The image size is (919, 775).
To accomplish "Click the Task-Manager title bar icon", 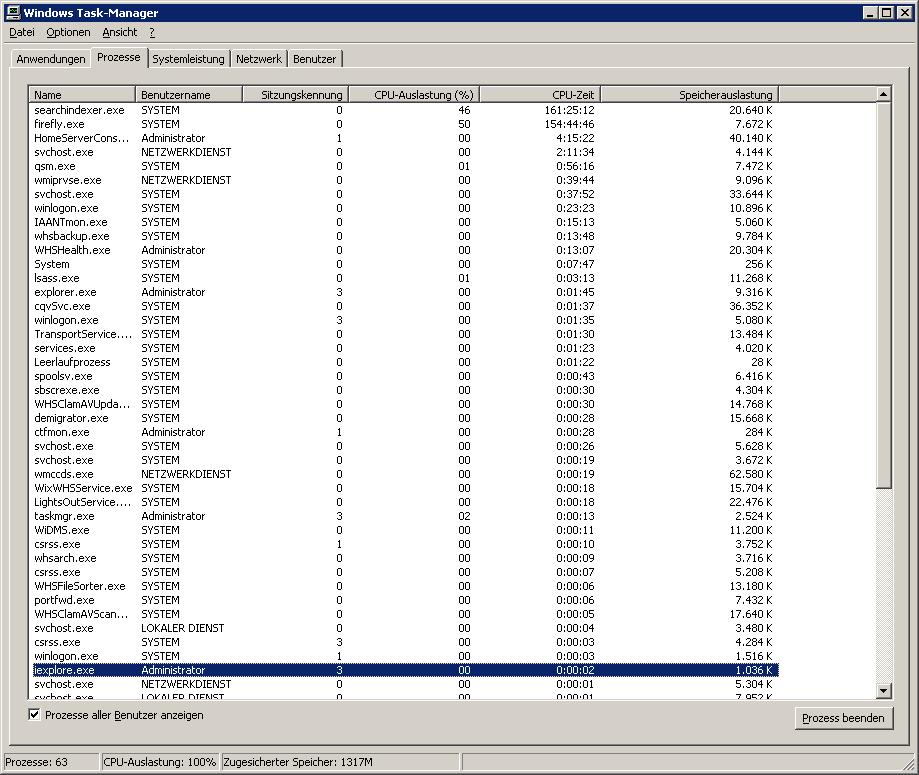I will click(x=12, y=12).
